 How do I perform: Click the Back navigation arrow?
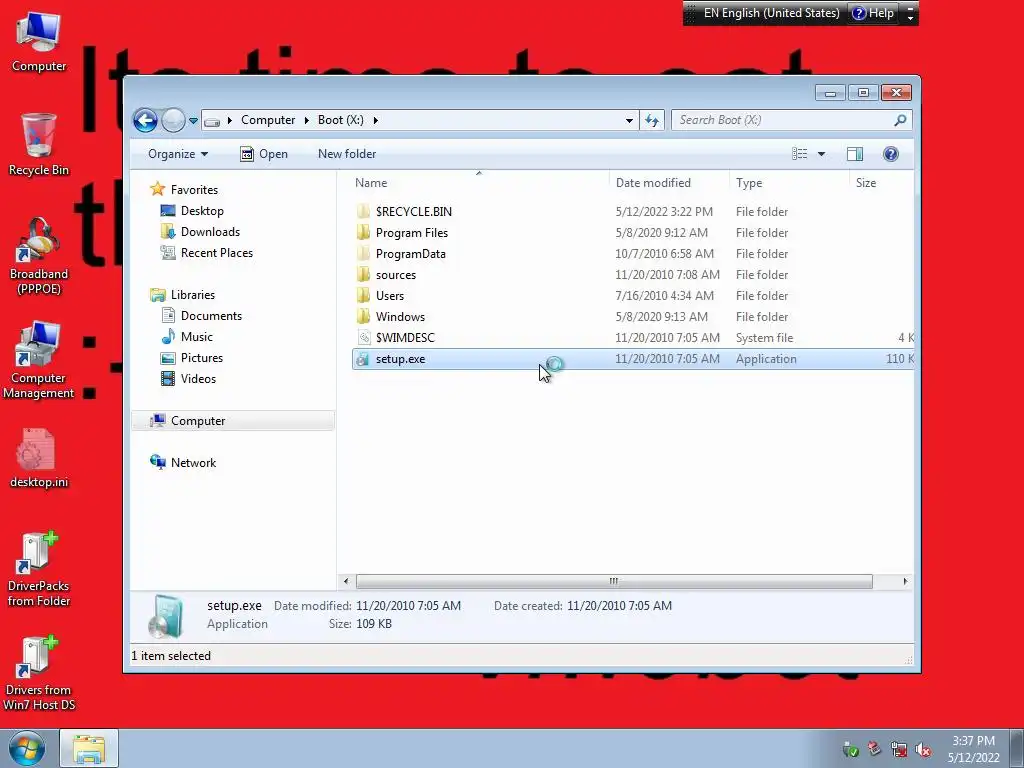pyautogui.click(x=145, y=120)
